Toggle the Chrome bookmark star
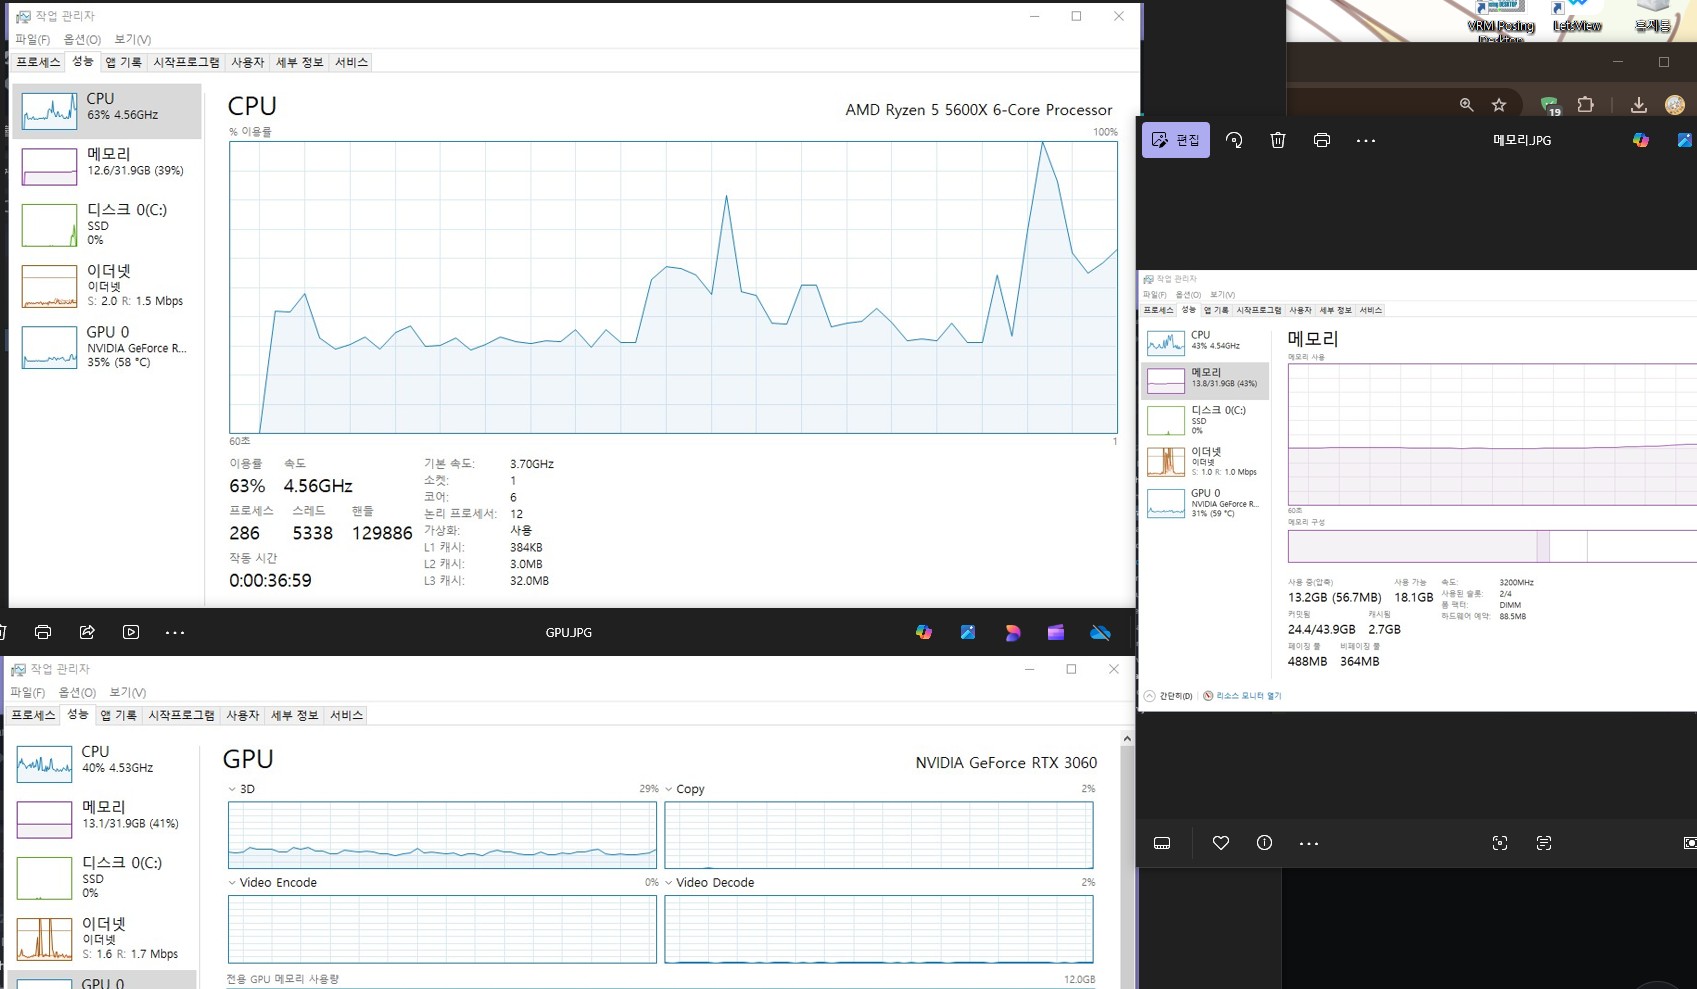Viewport: 1697px width, 989px height. click(1498, 105)
